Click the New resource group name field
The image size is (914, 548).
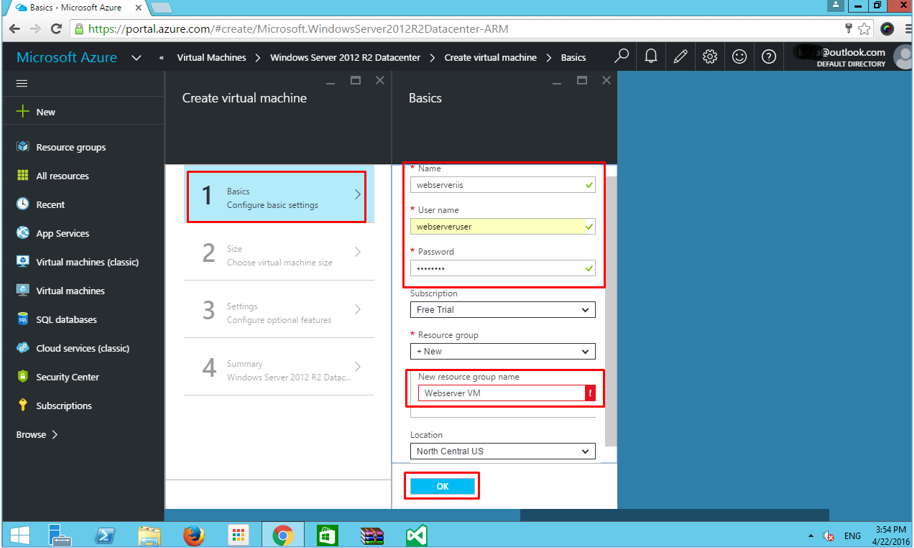[x=506, y=393]
